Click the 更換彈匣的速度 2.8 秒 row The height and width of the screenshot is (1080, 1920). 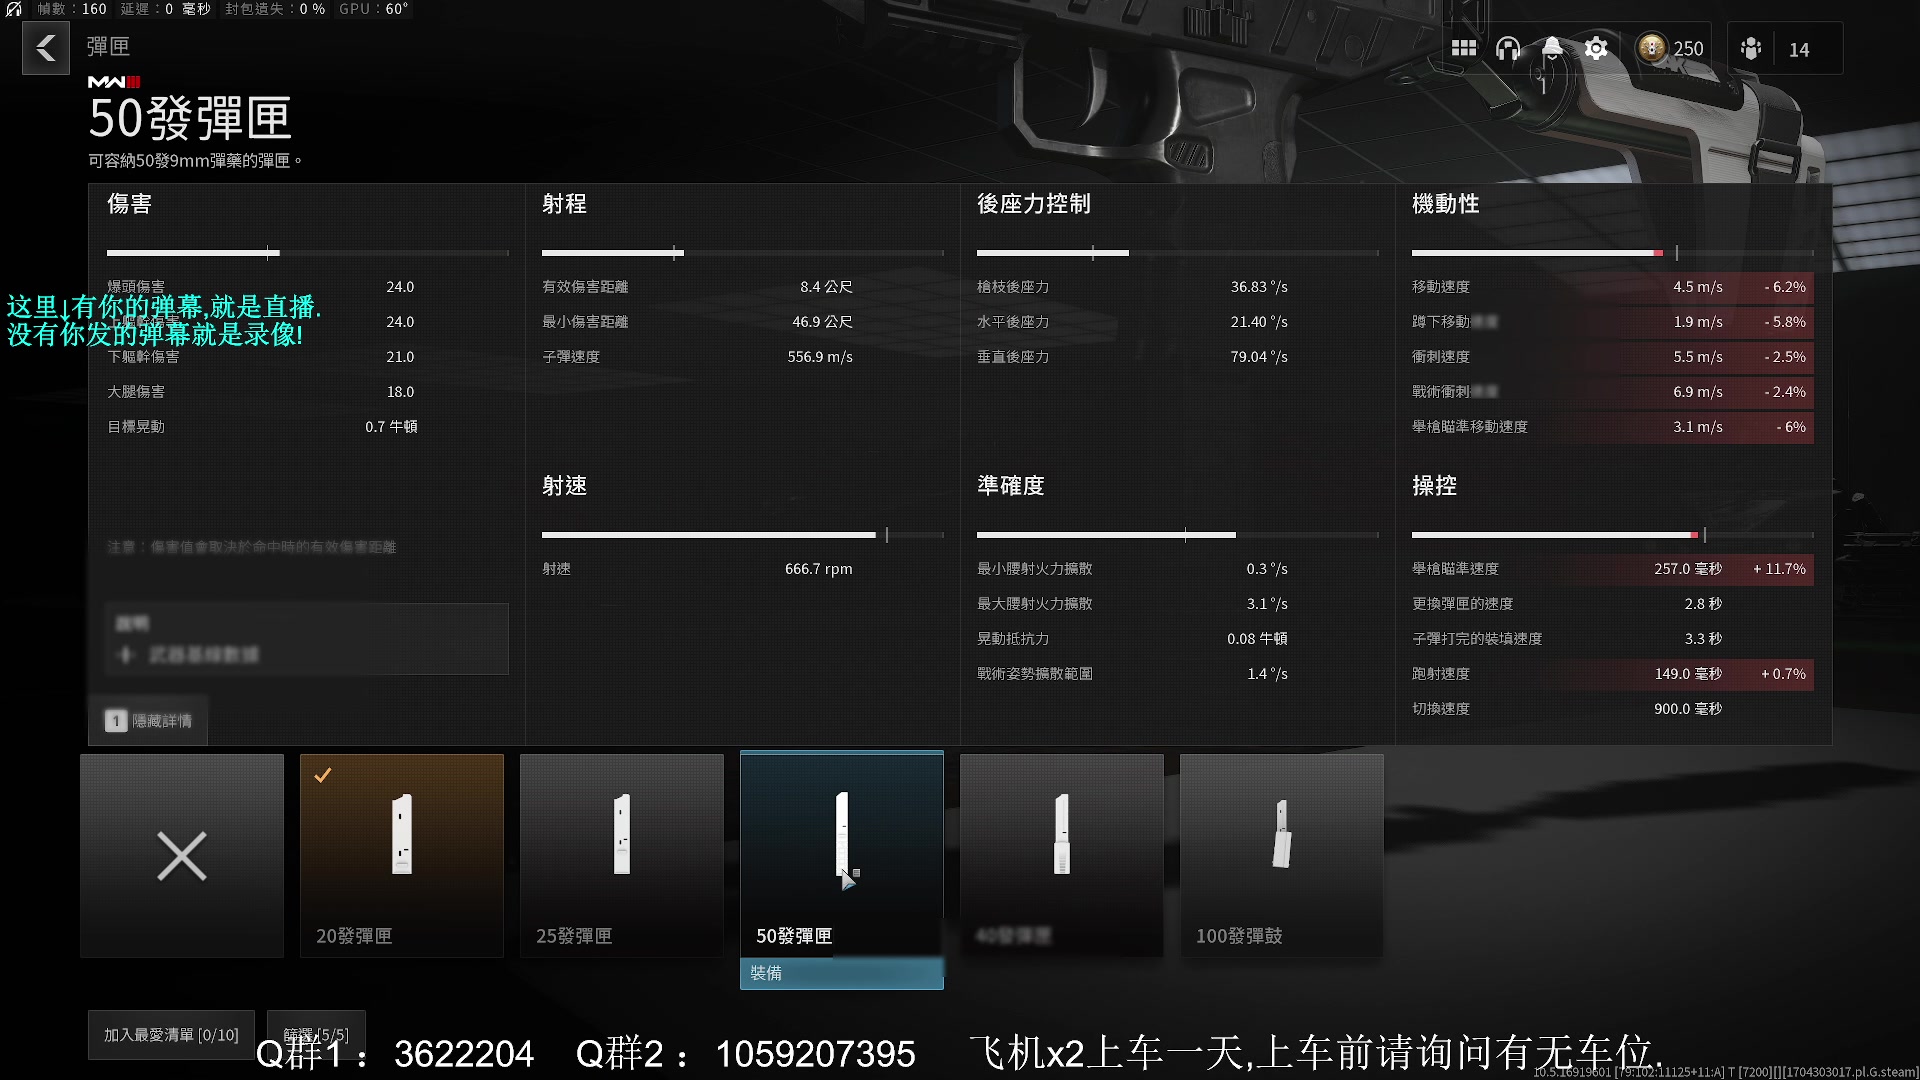(x=1612, y=604)
